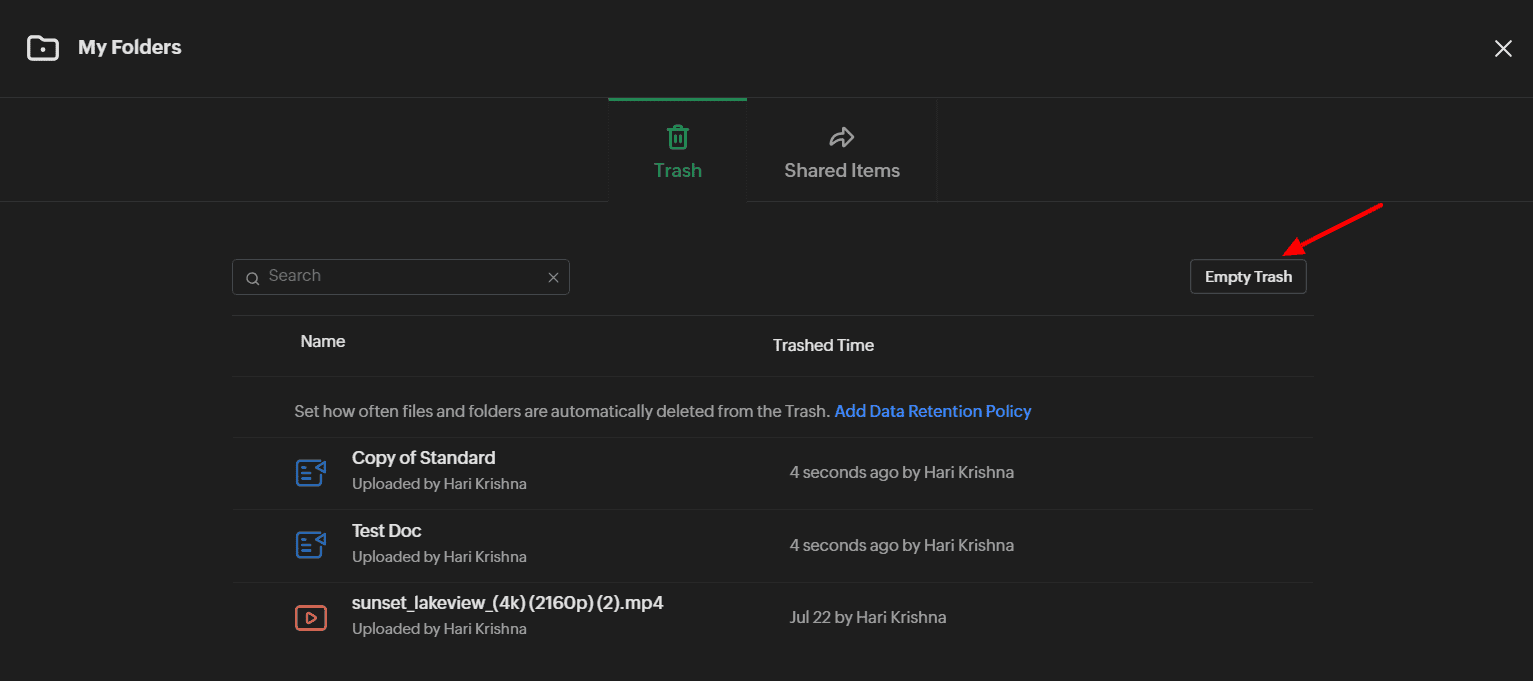Screen dimensions: 1533x681
Task: Click the My Folders title text
Action: click(x=130, y=48)
